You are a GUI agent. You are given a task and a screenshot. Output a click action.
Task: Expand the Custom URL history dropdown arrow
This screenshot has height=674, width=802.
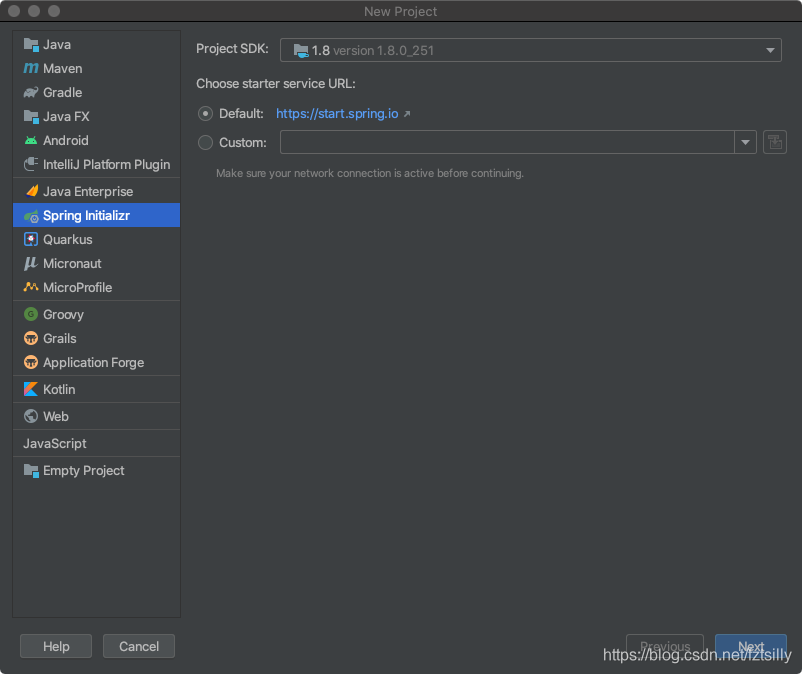pos(745,142)
